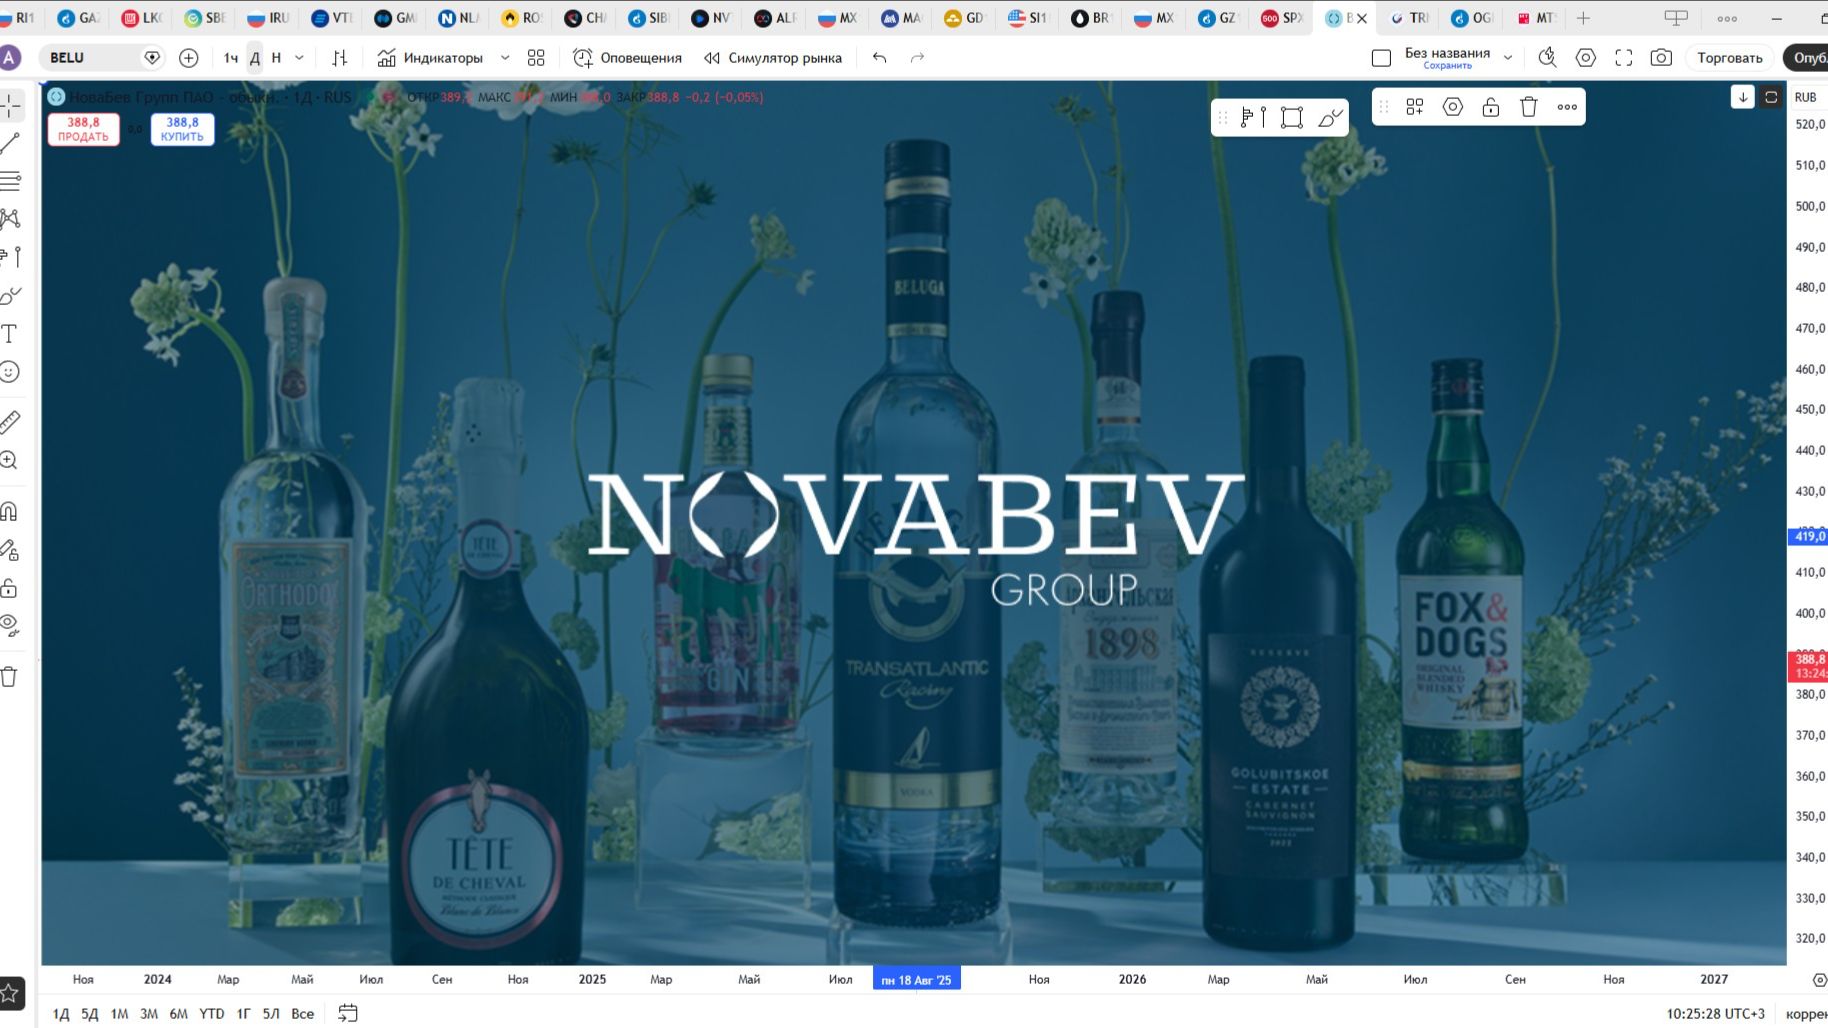1828x1028 pixels.
Task: Open the chart layout selector square
Action: [1381, 58]
